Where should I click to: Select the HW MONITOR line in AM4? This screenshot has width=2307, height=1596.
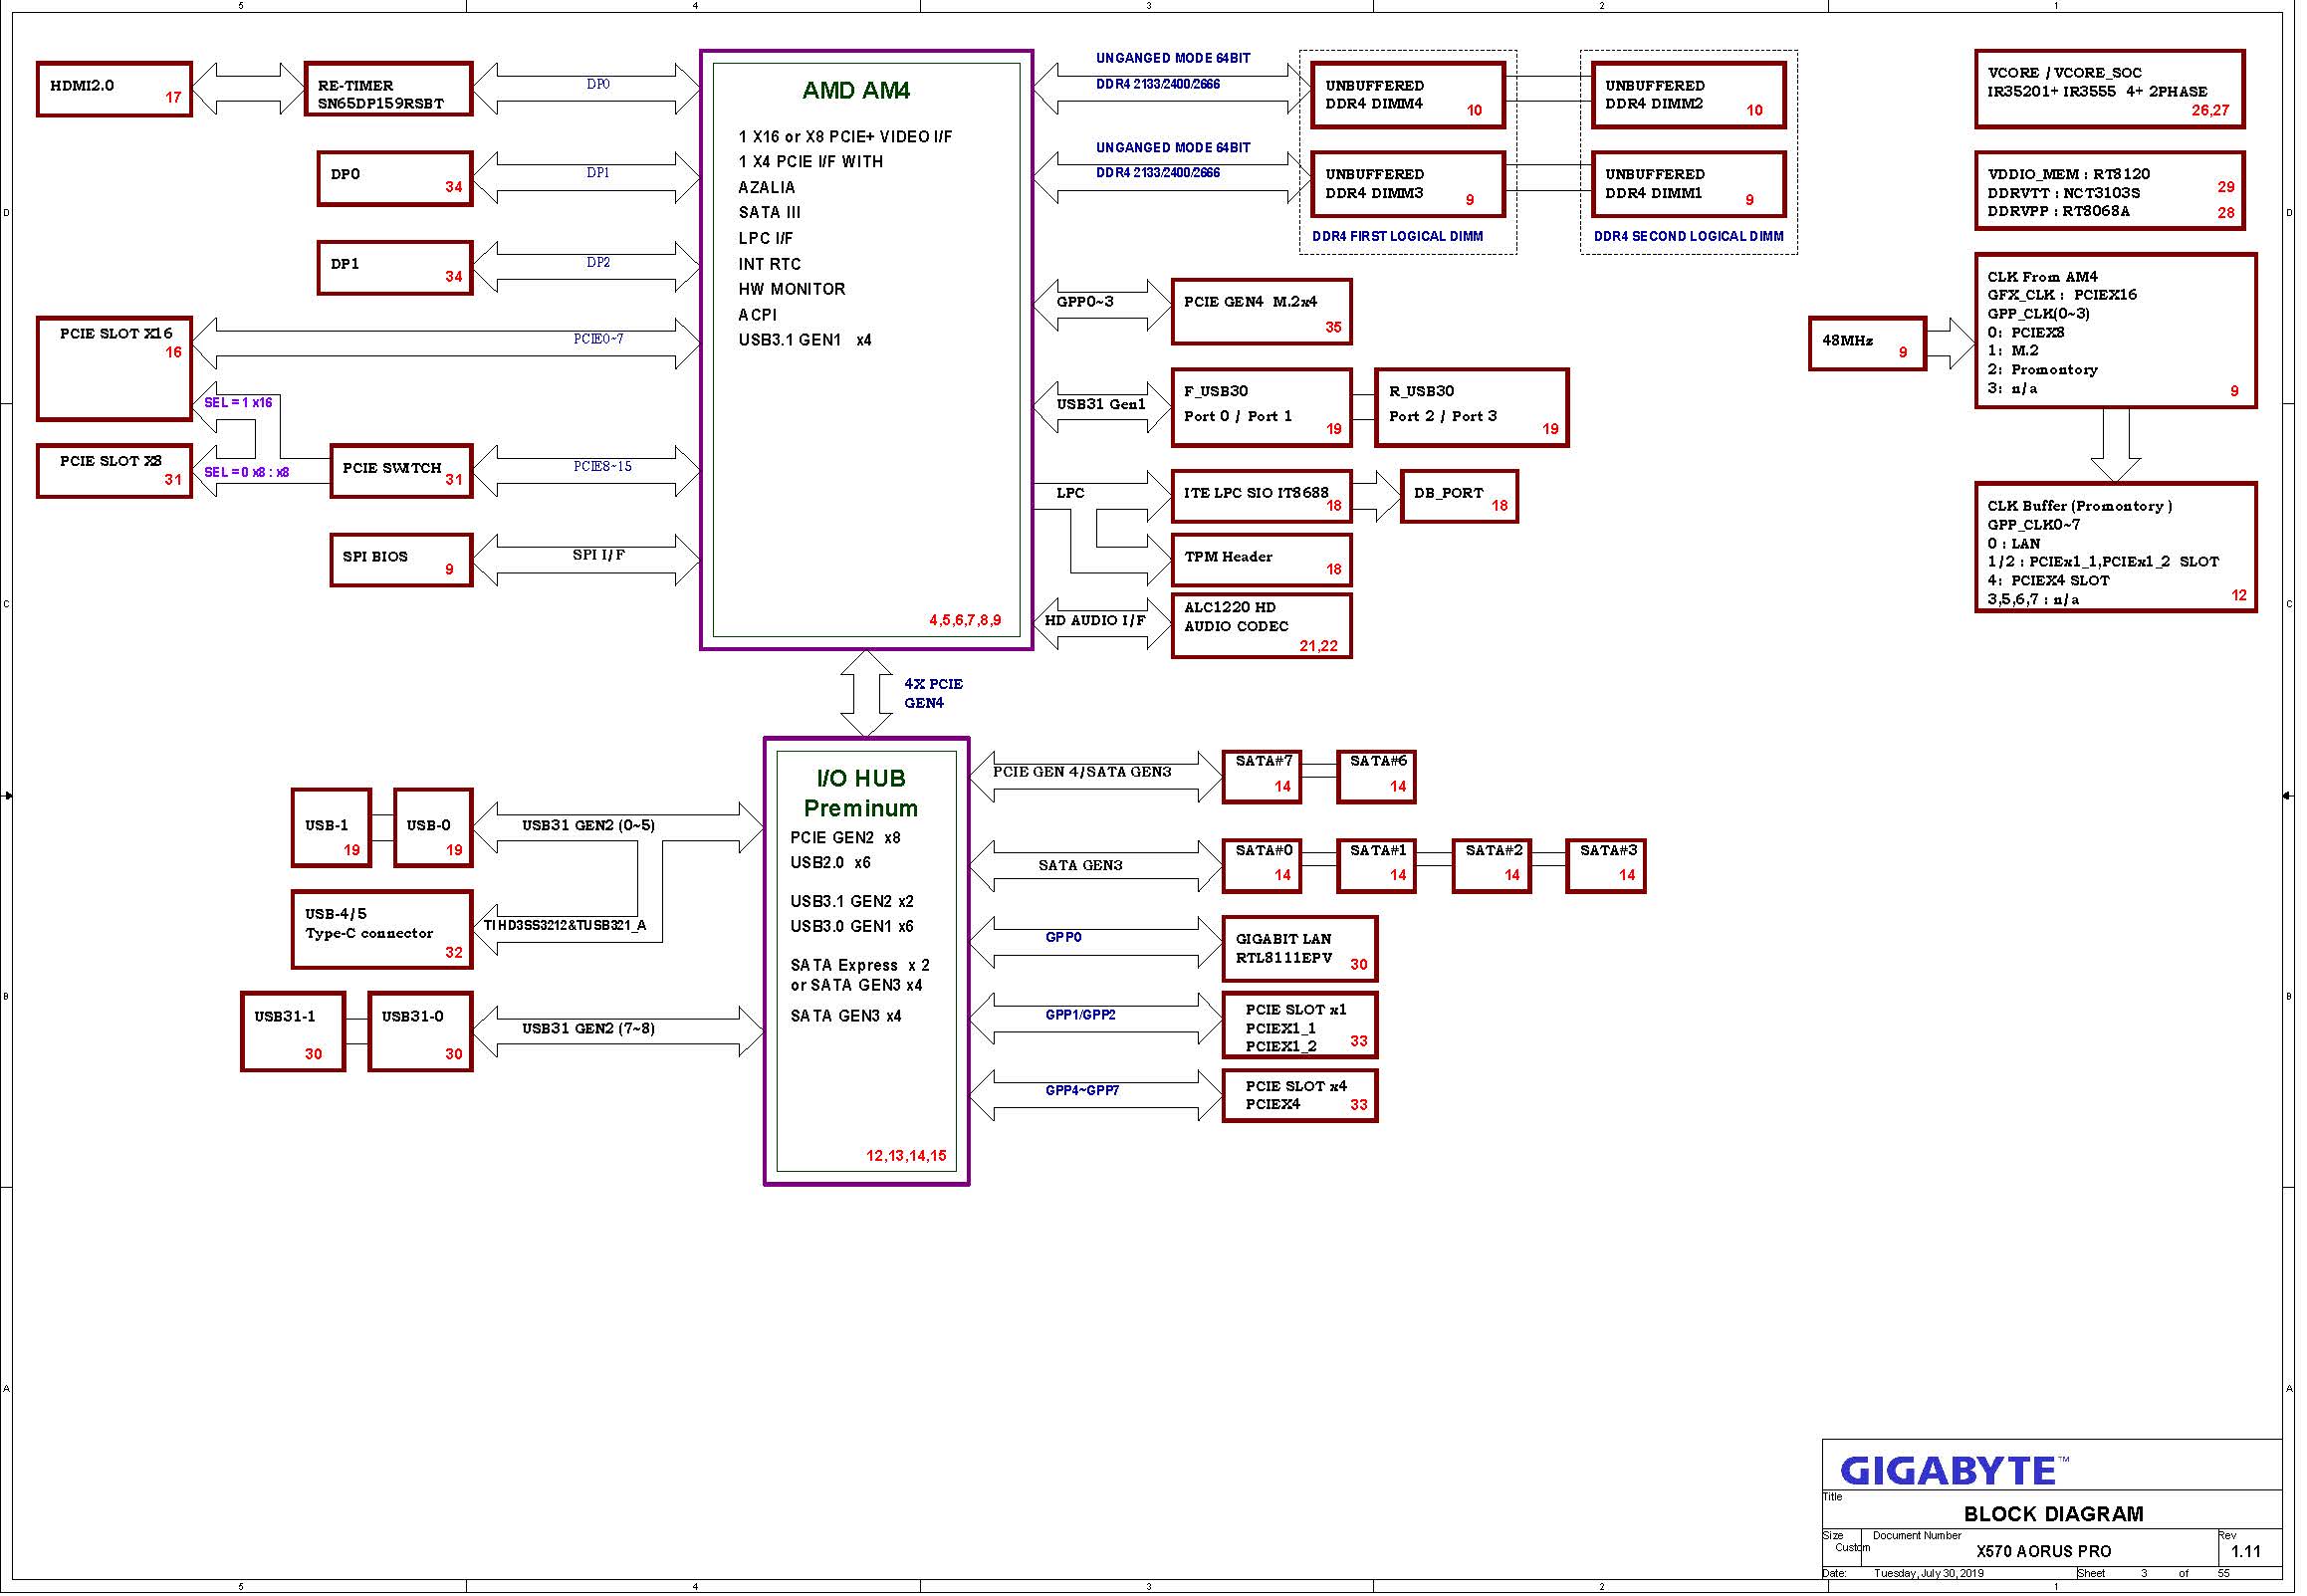792,289
